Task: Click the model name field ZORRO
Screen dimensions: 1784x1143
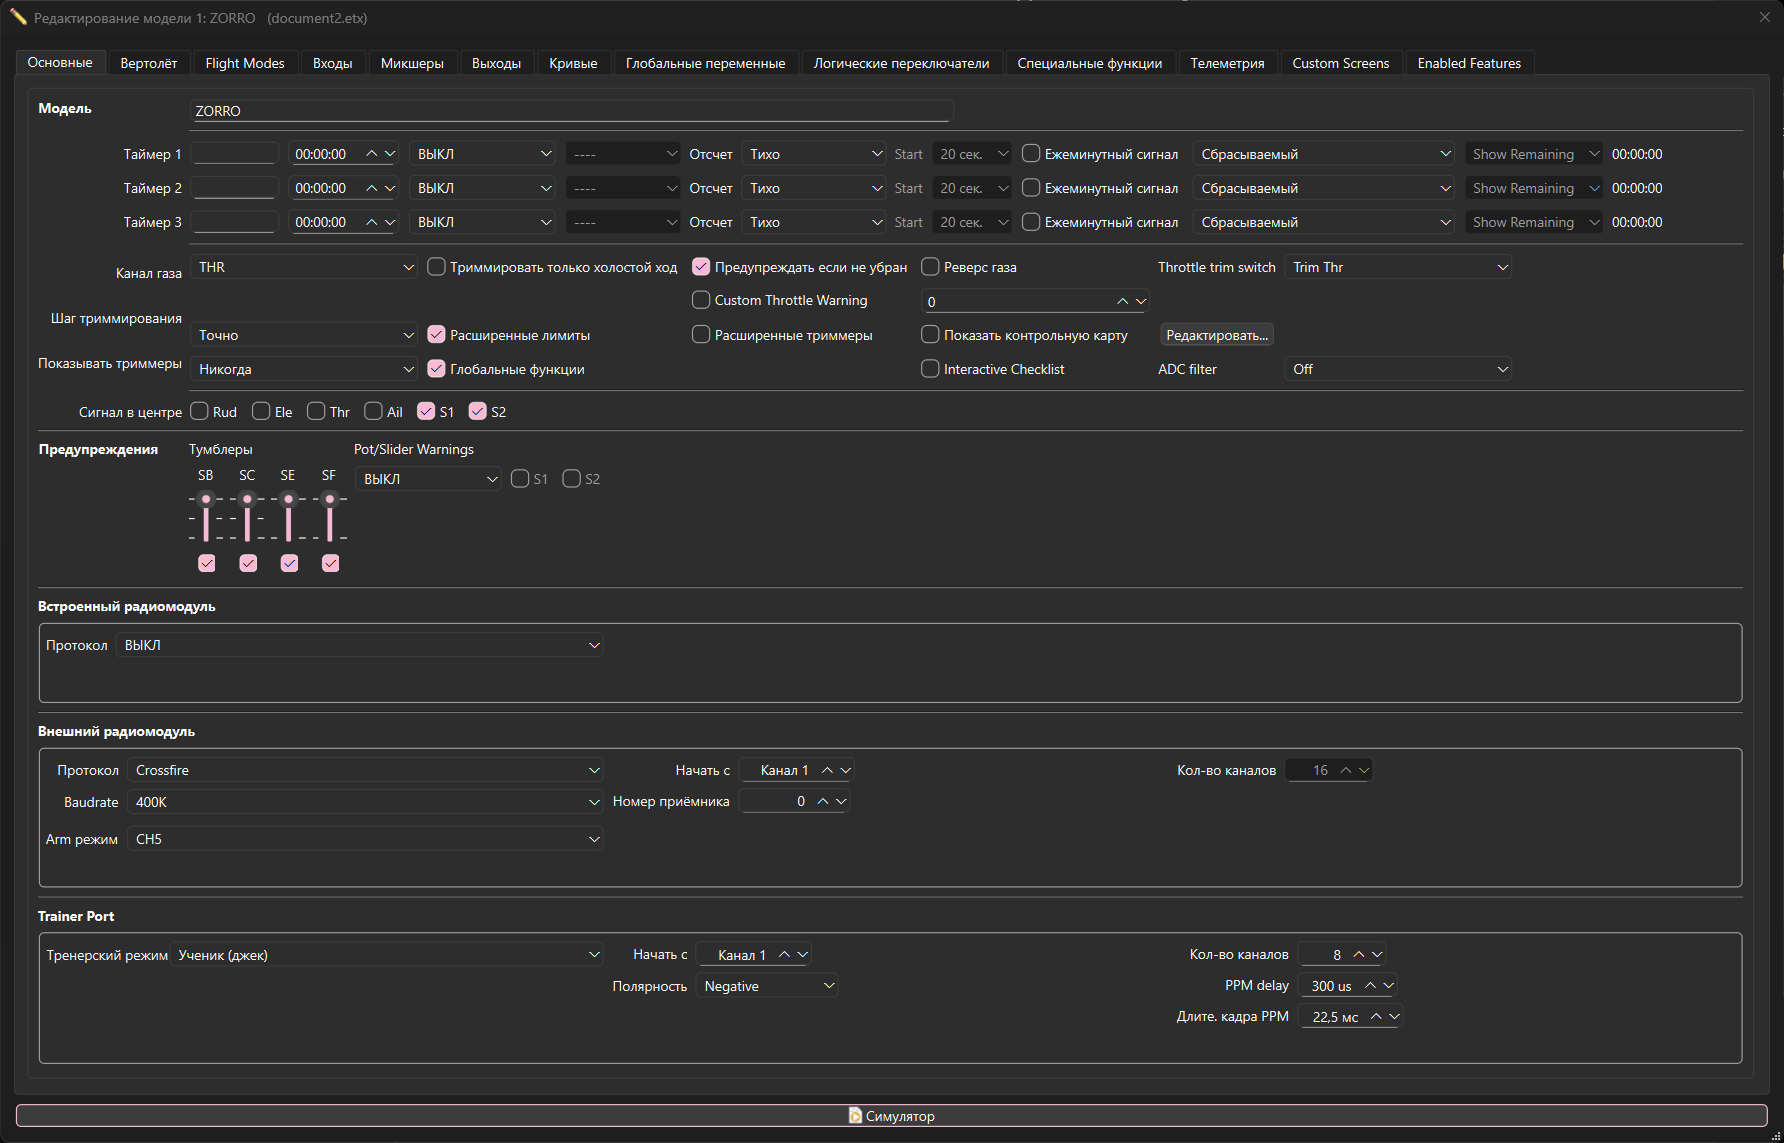Action: (x=571, y=111)
